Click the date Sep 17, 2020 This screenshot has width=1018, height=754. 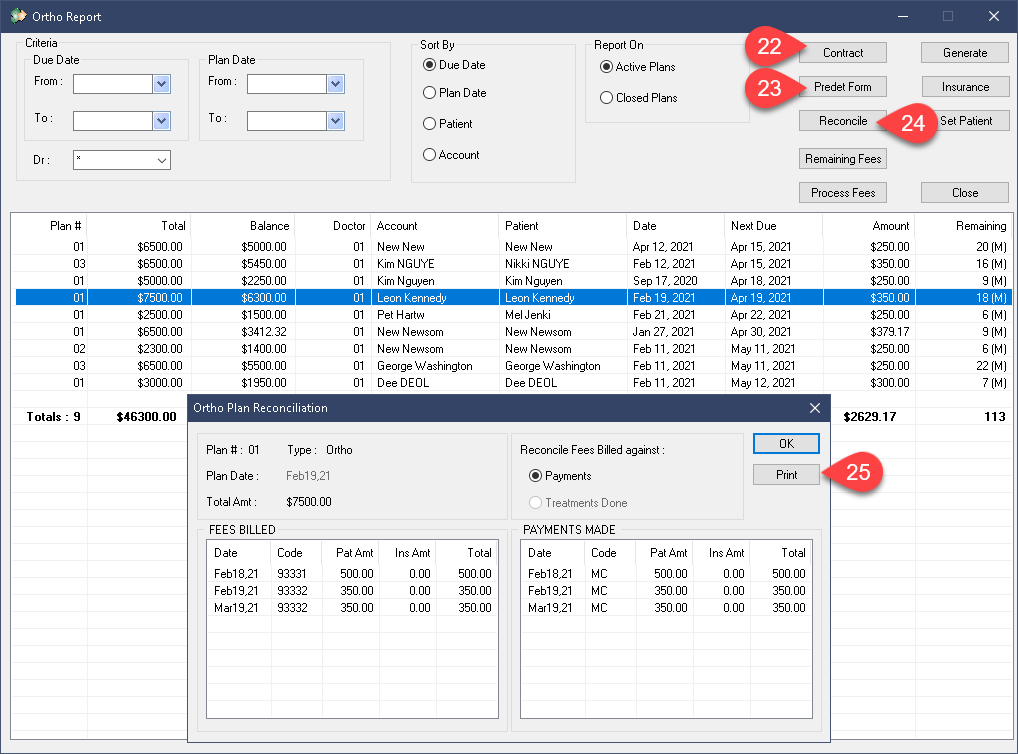pos(665,281)
